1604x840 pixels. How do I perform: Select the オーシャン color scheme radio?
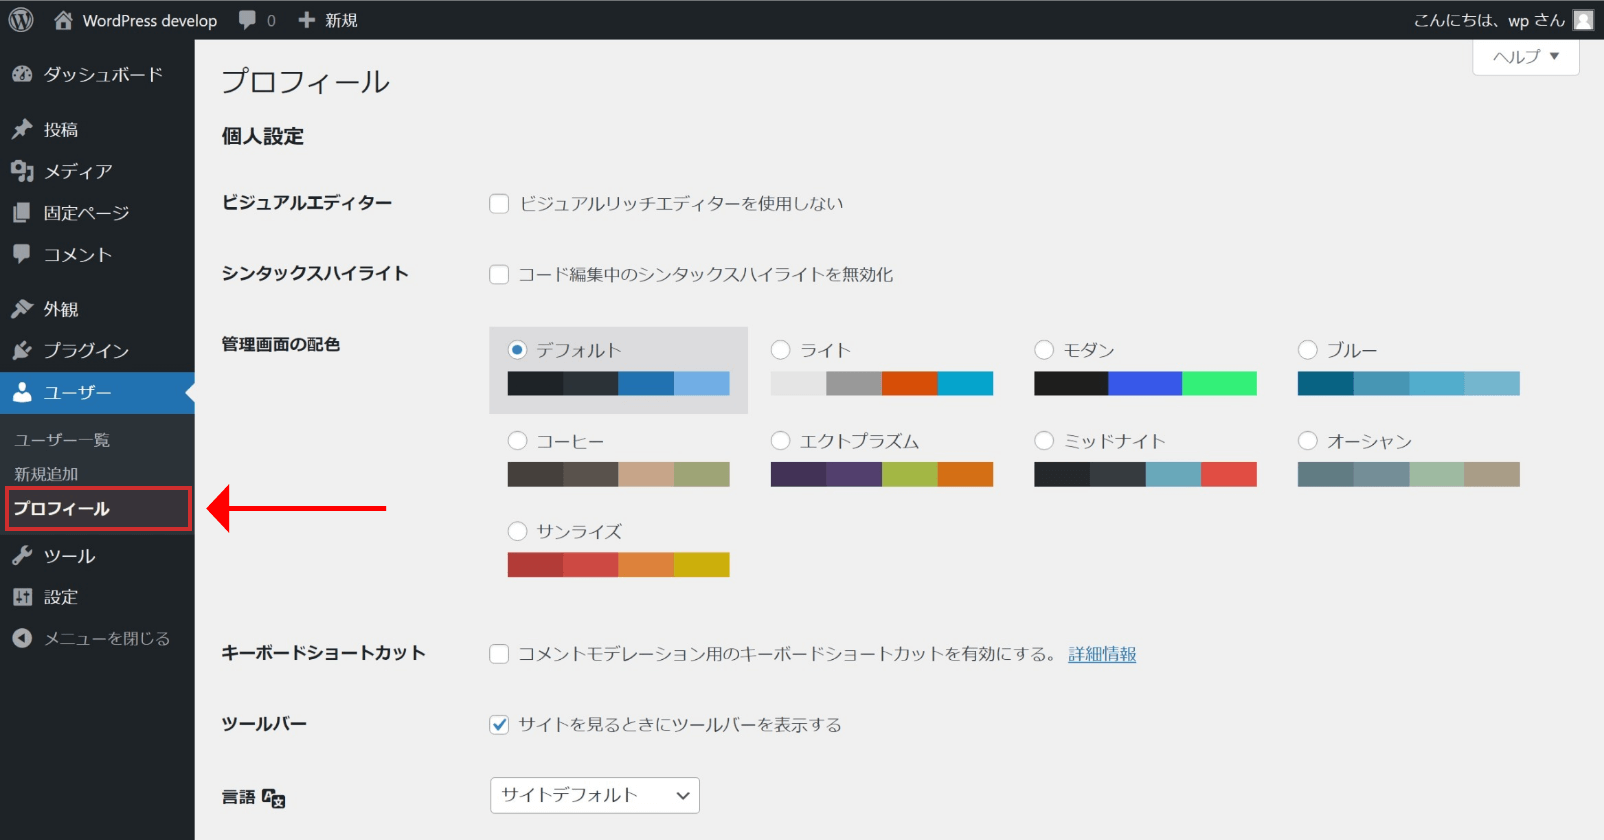pyautogui.click(x=1308, y=441)
